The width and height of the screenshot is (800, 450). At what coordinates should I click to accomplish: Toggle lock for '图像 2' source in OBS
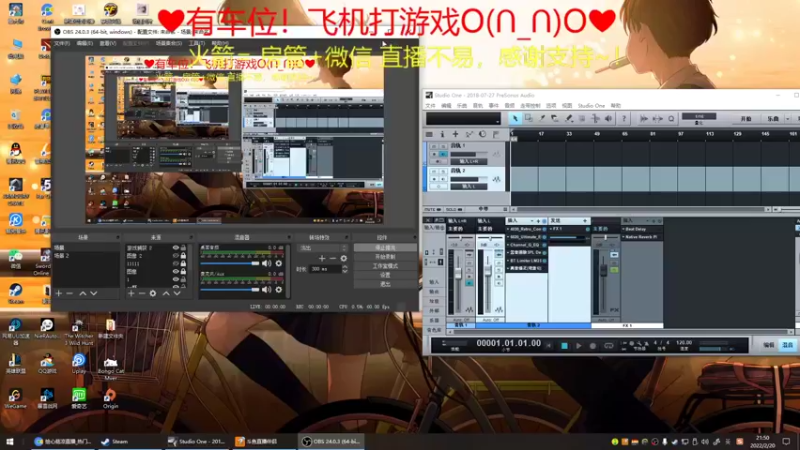tap(183, 256)
